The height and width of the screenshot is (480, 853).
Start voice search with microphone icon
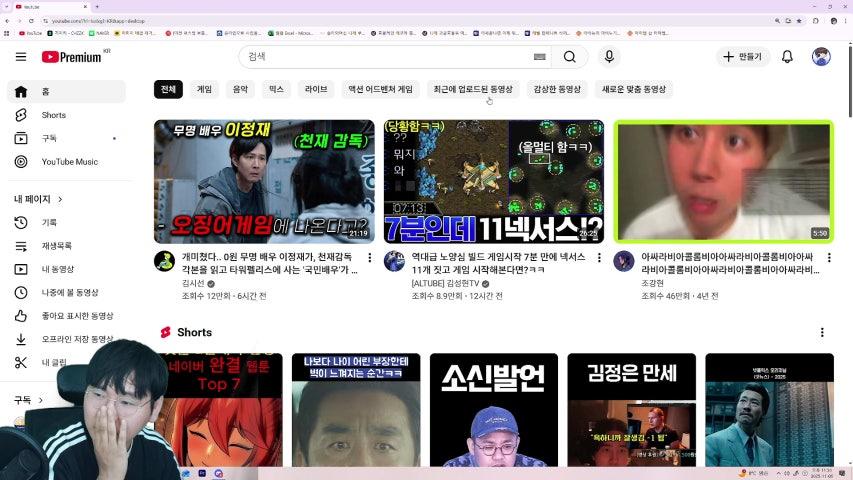pyautogui.click(x=609, y=57)
